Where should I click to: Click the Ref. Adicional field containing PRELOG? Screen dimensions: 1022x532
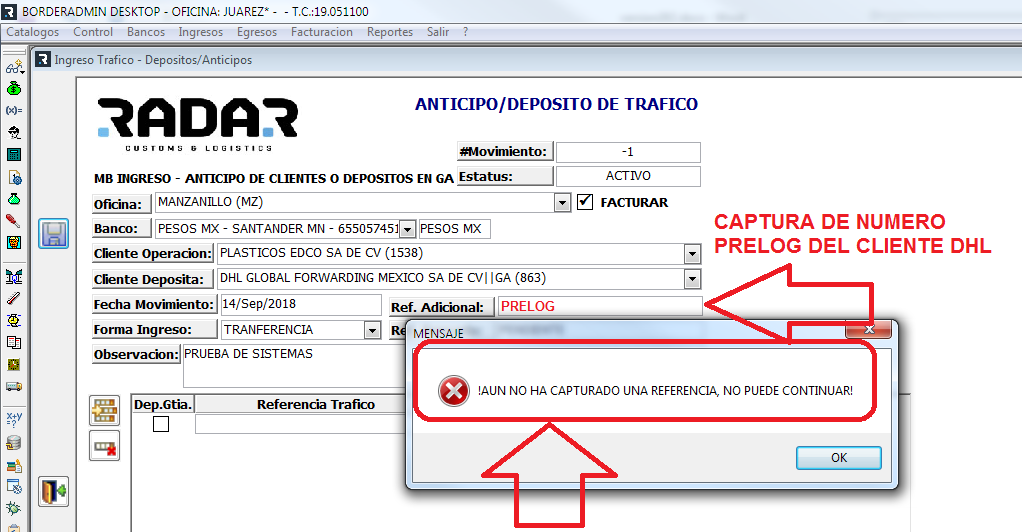click(x=600, y=306)
